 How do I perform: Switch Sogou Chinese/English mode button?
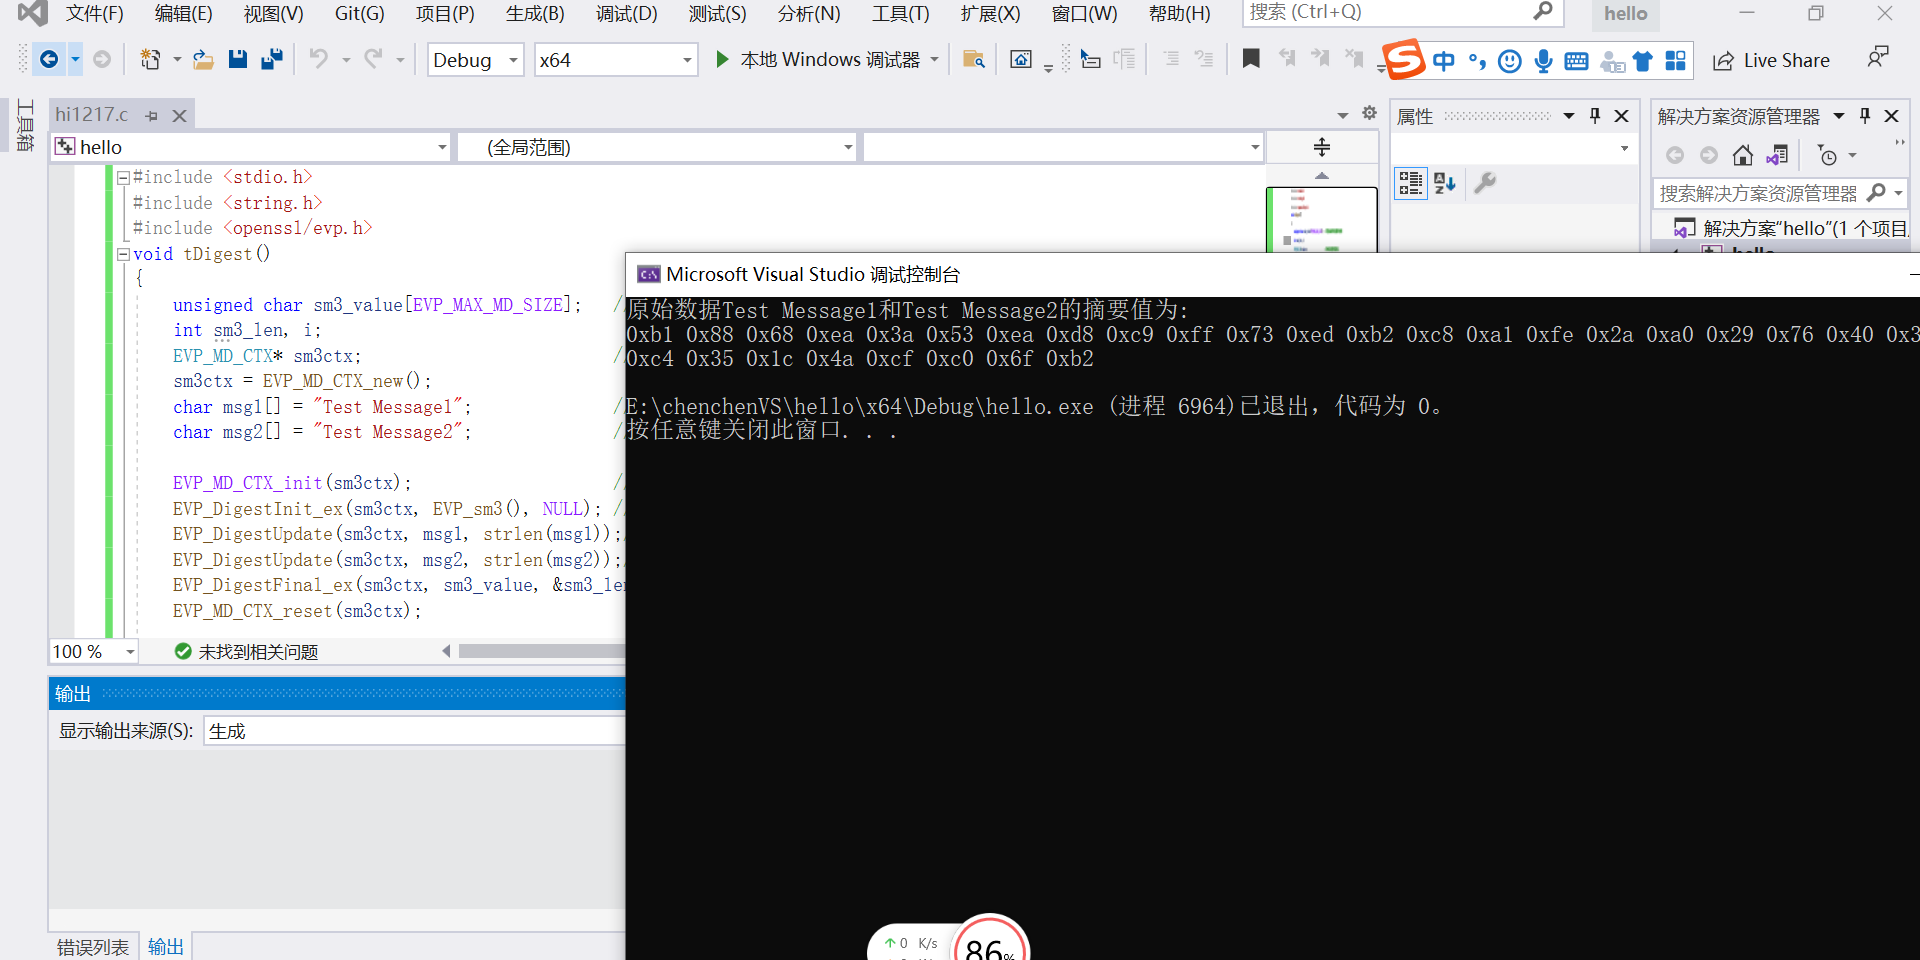tap(1443, 61)
